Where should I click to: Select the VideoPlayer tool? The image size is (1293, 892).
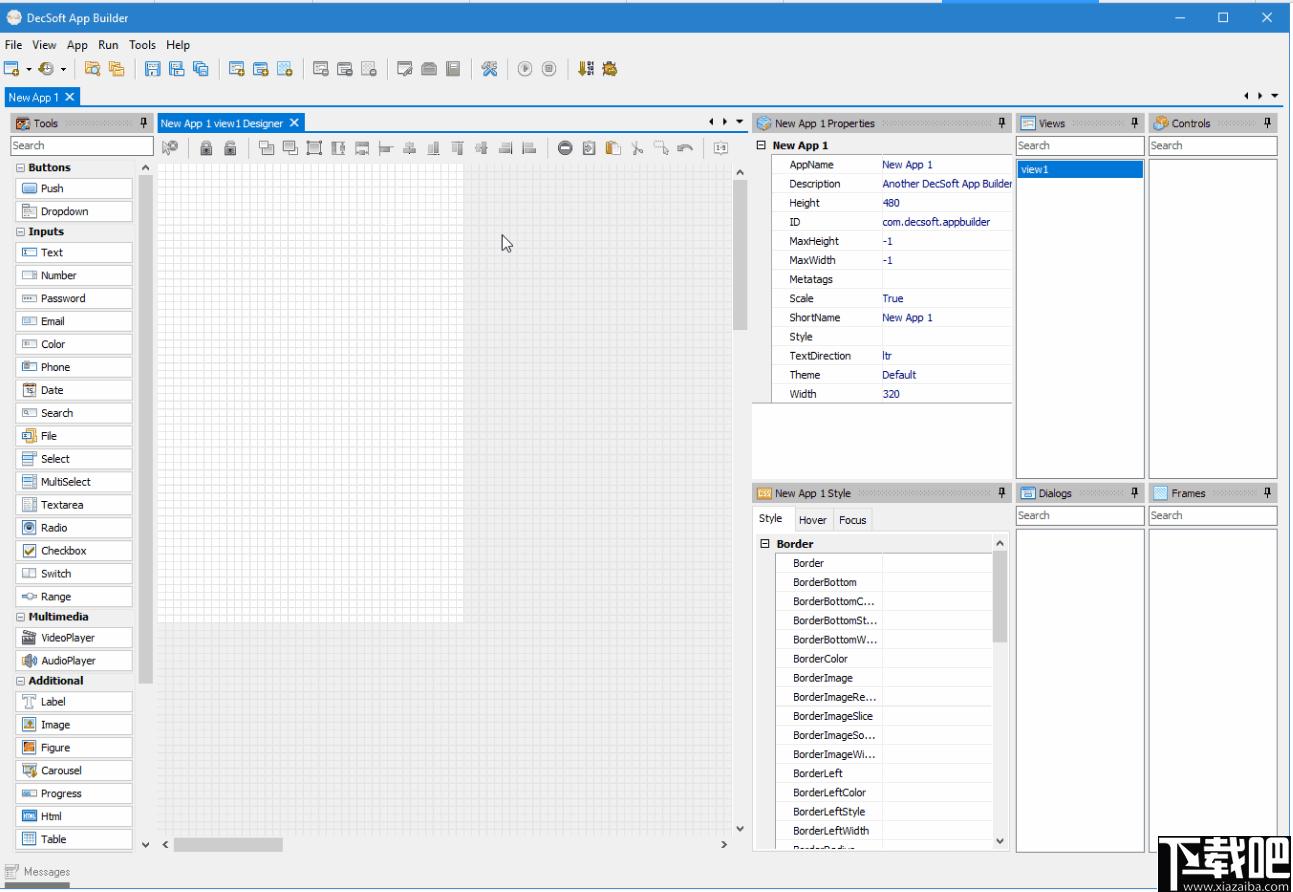(74, 638)
